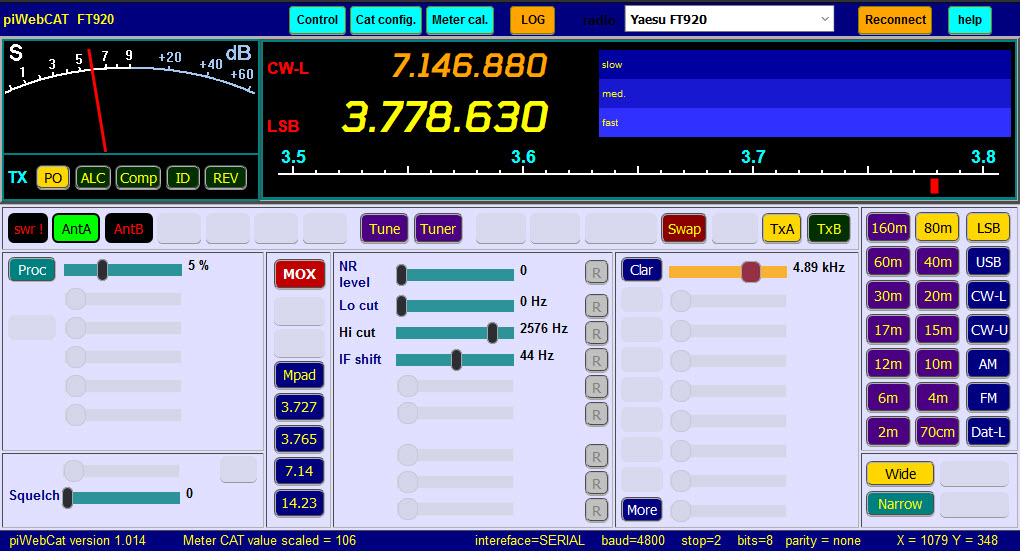The image size is (1020, 553).
Task: Adjust the Clar offset slider
Action: [x=727, y=271]
